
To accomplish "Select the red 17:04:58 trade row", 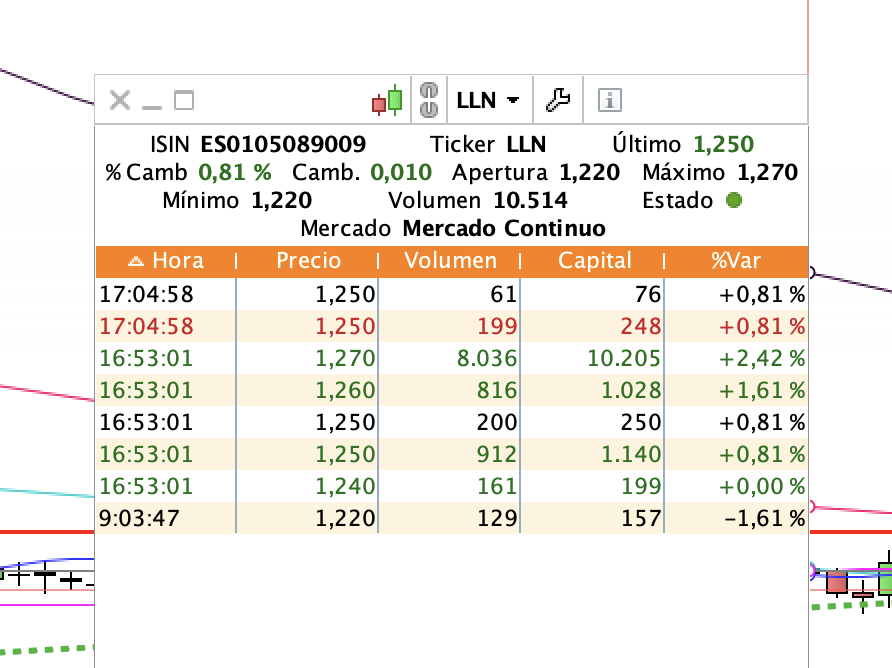I will (452, 326).
